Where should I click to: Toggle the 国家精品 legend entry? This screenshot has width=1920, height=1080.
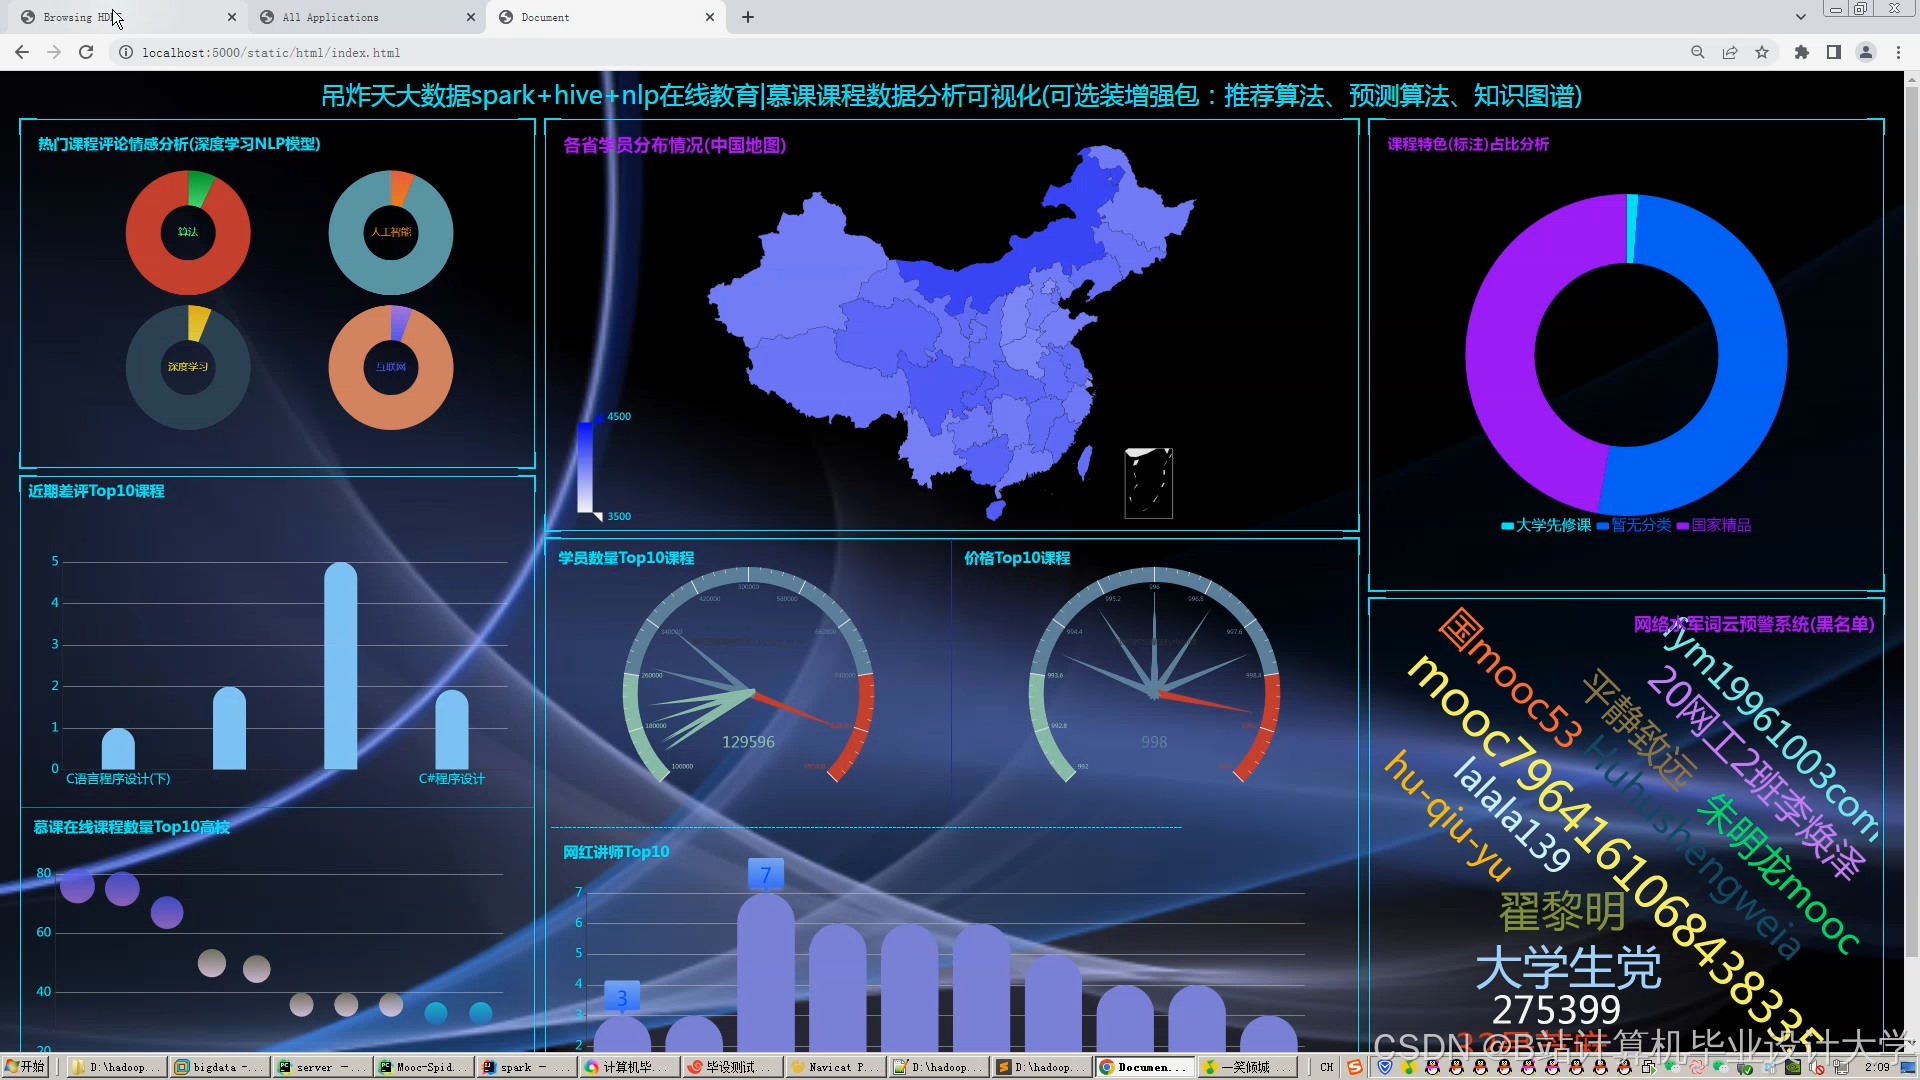coord(1714,524)
